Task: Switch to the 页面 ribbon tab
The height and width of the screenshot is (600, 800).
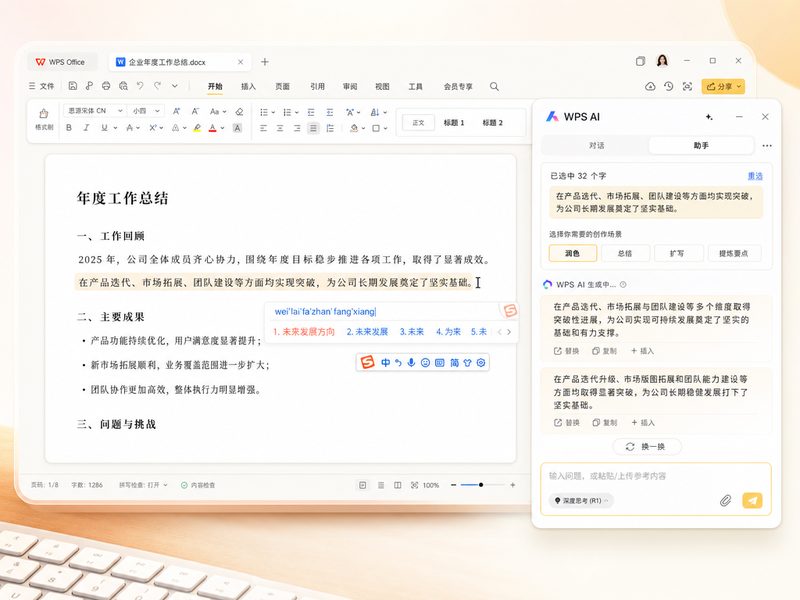Action: [x=283, y=86]
